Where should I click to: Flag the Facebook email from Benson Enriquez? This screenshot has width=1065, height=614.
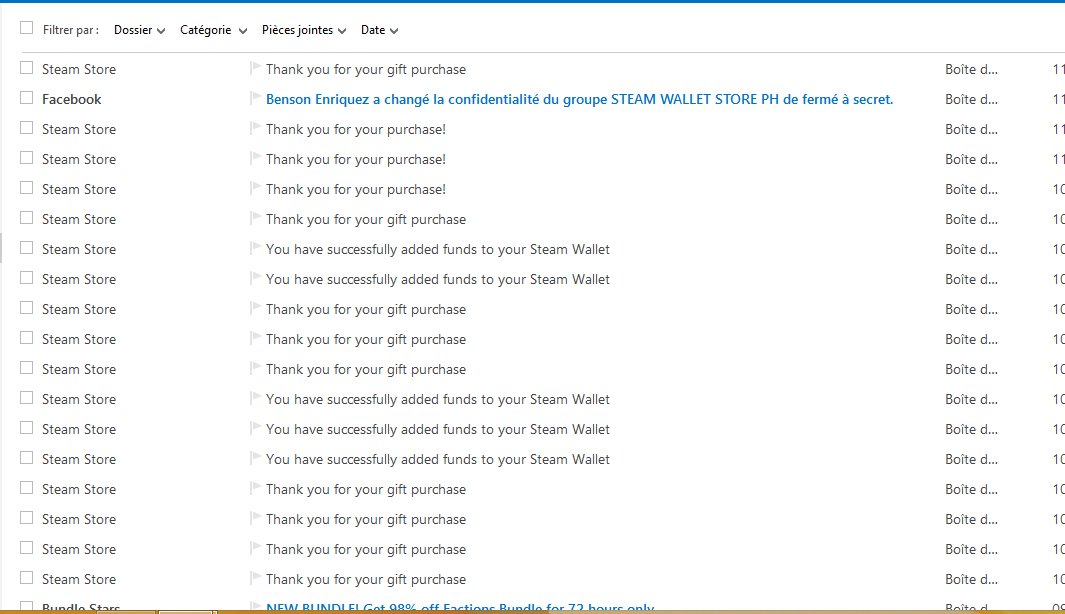point(255,98)
